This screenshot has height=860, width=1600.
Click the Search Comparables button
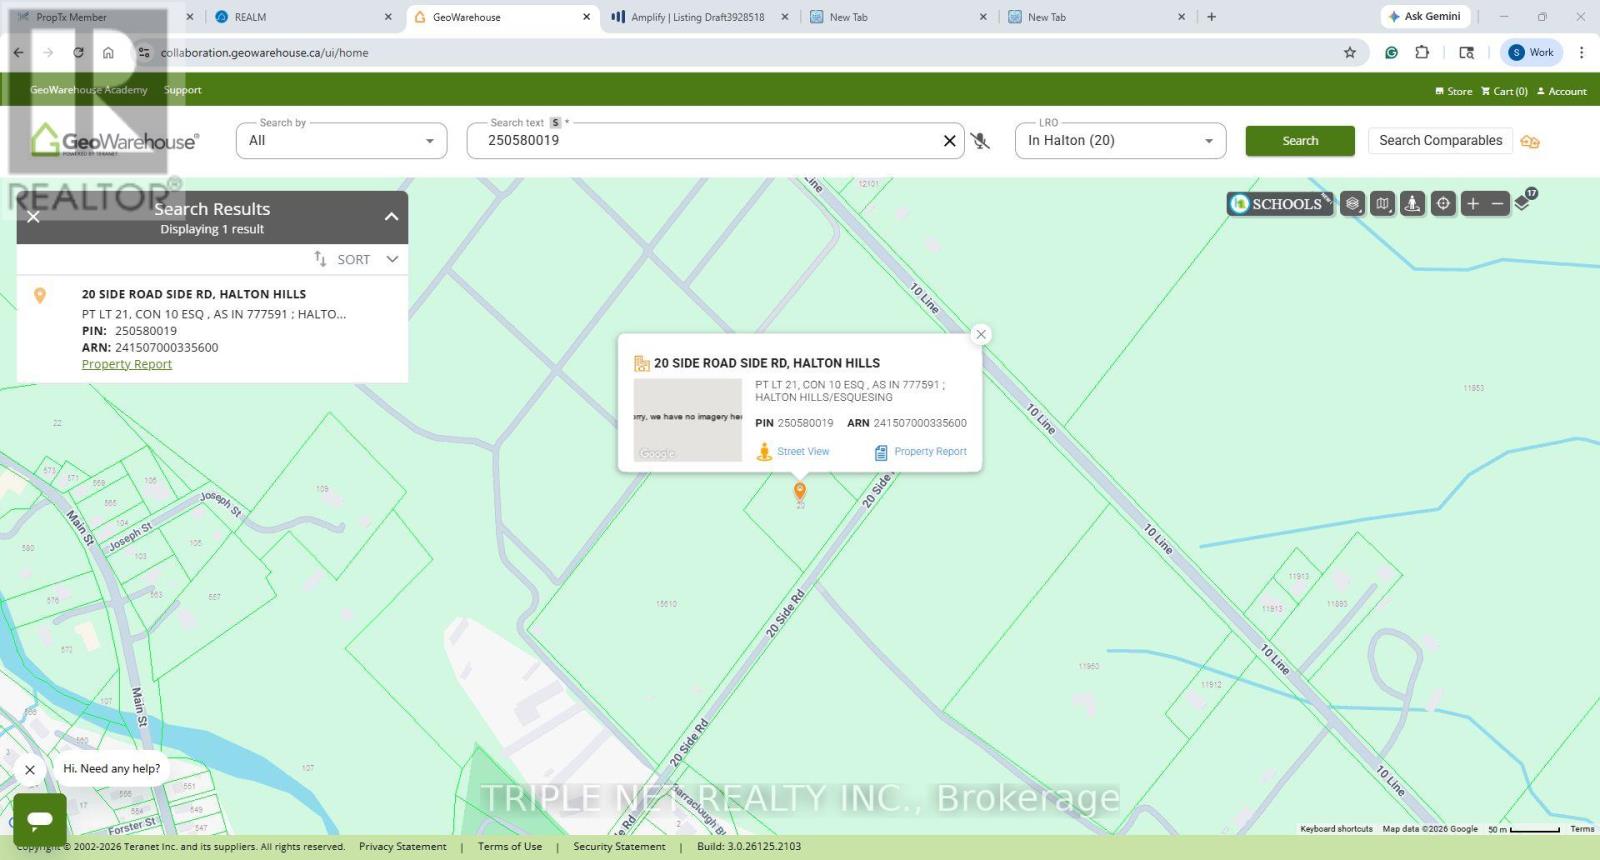(1441, 141)
